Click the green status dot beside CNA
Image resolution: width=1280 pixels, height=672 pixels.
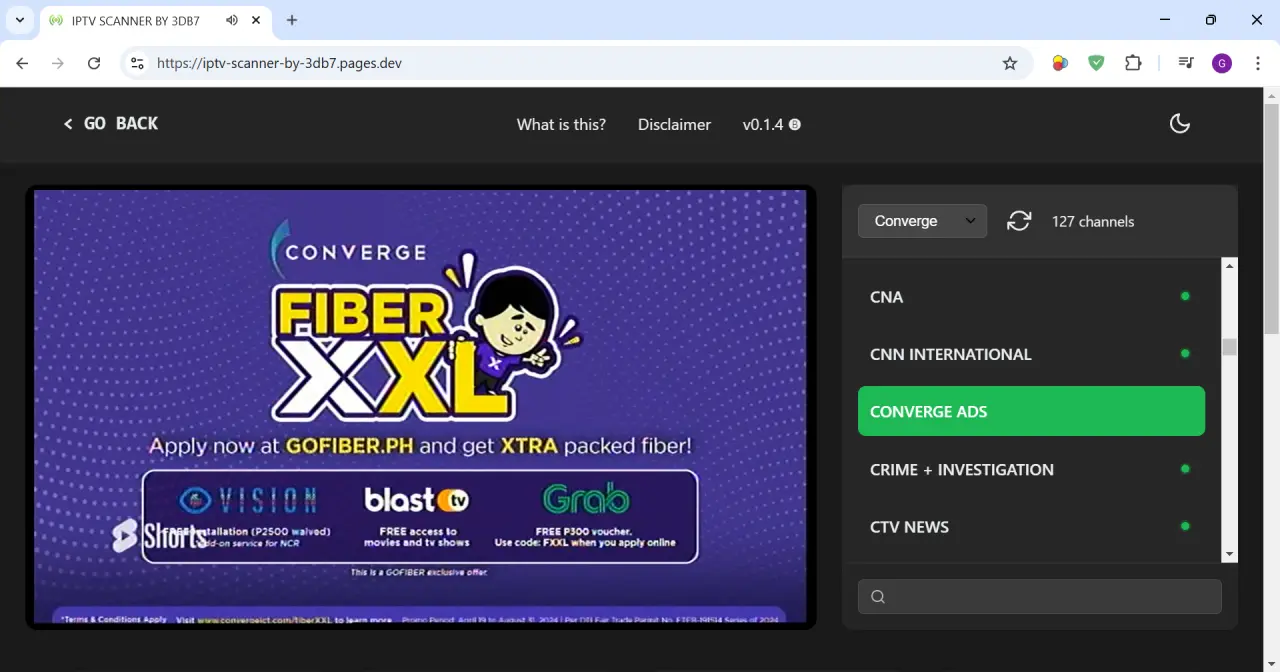tap(1185, 296)
